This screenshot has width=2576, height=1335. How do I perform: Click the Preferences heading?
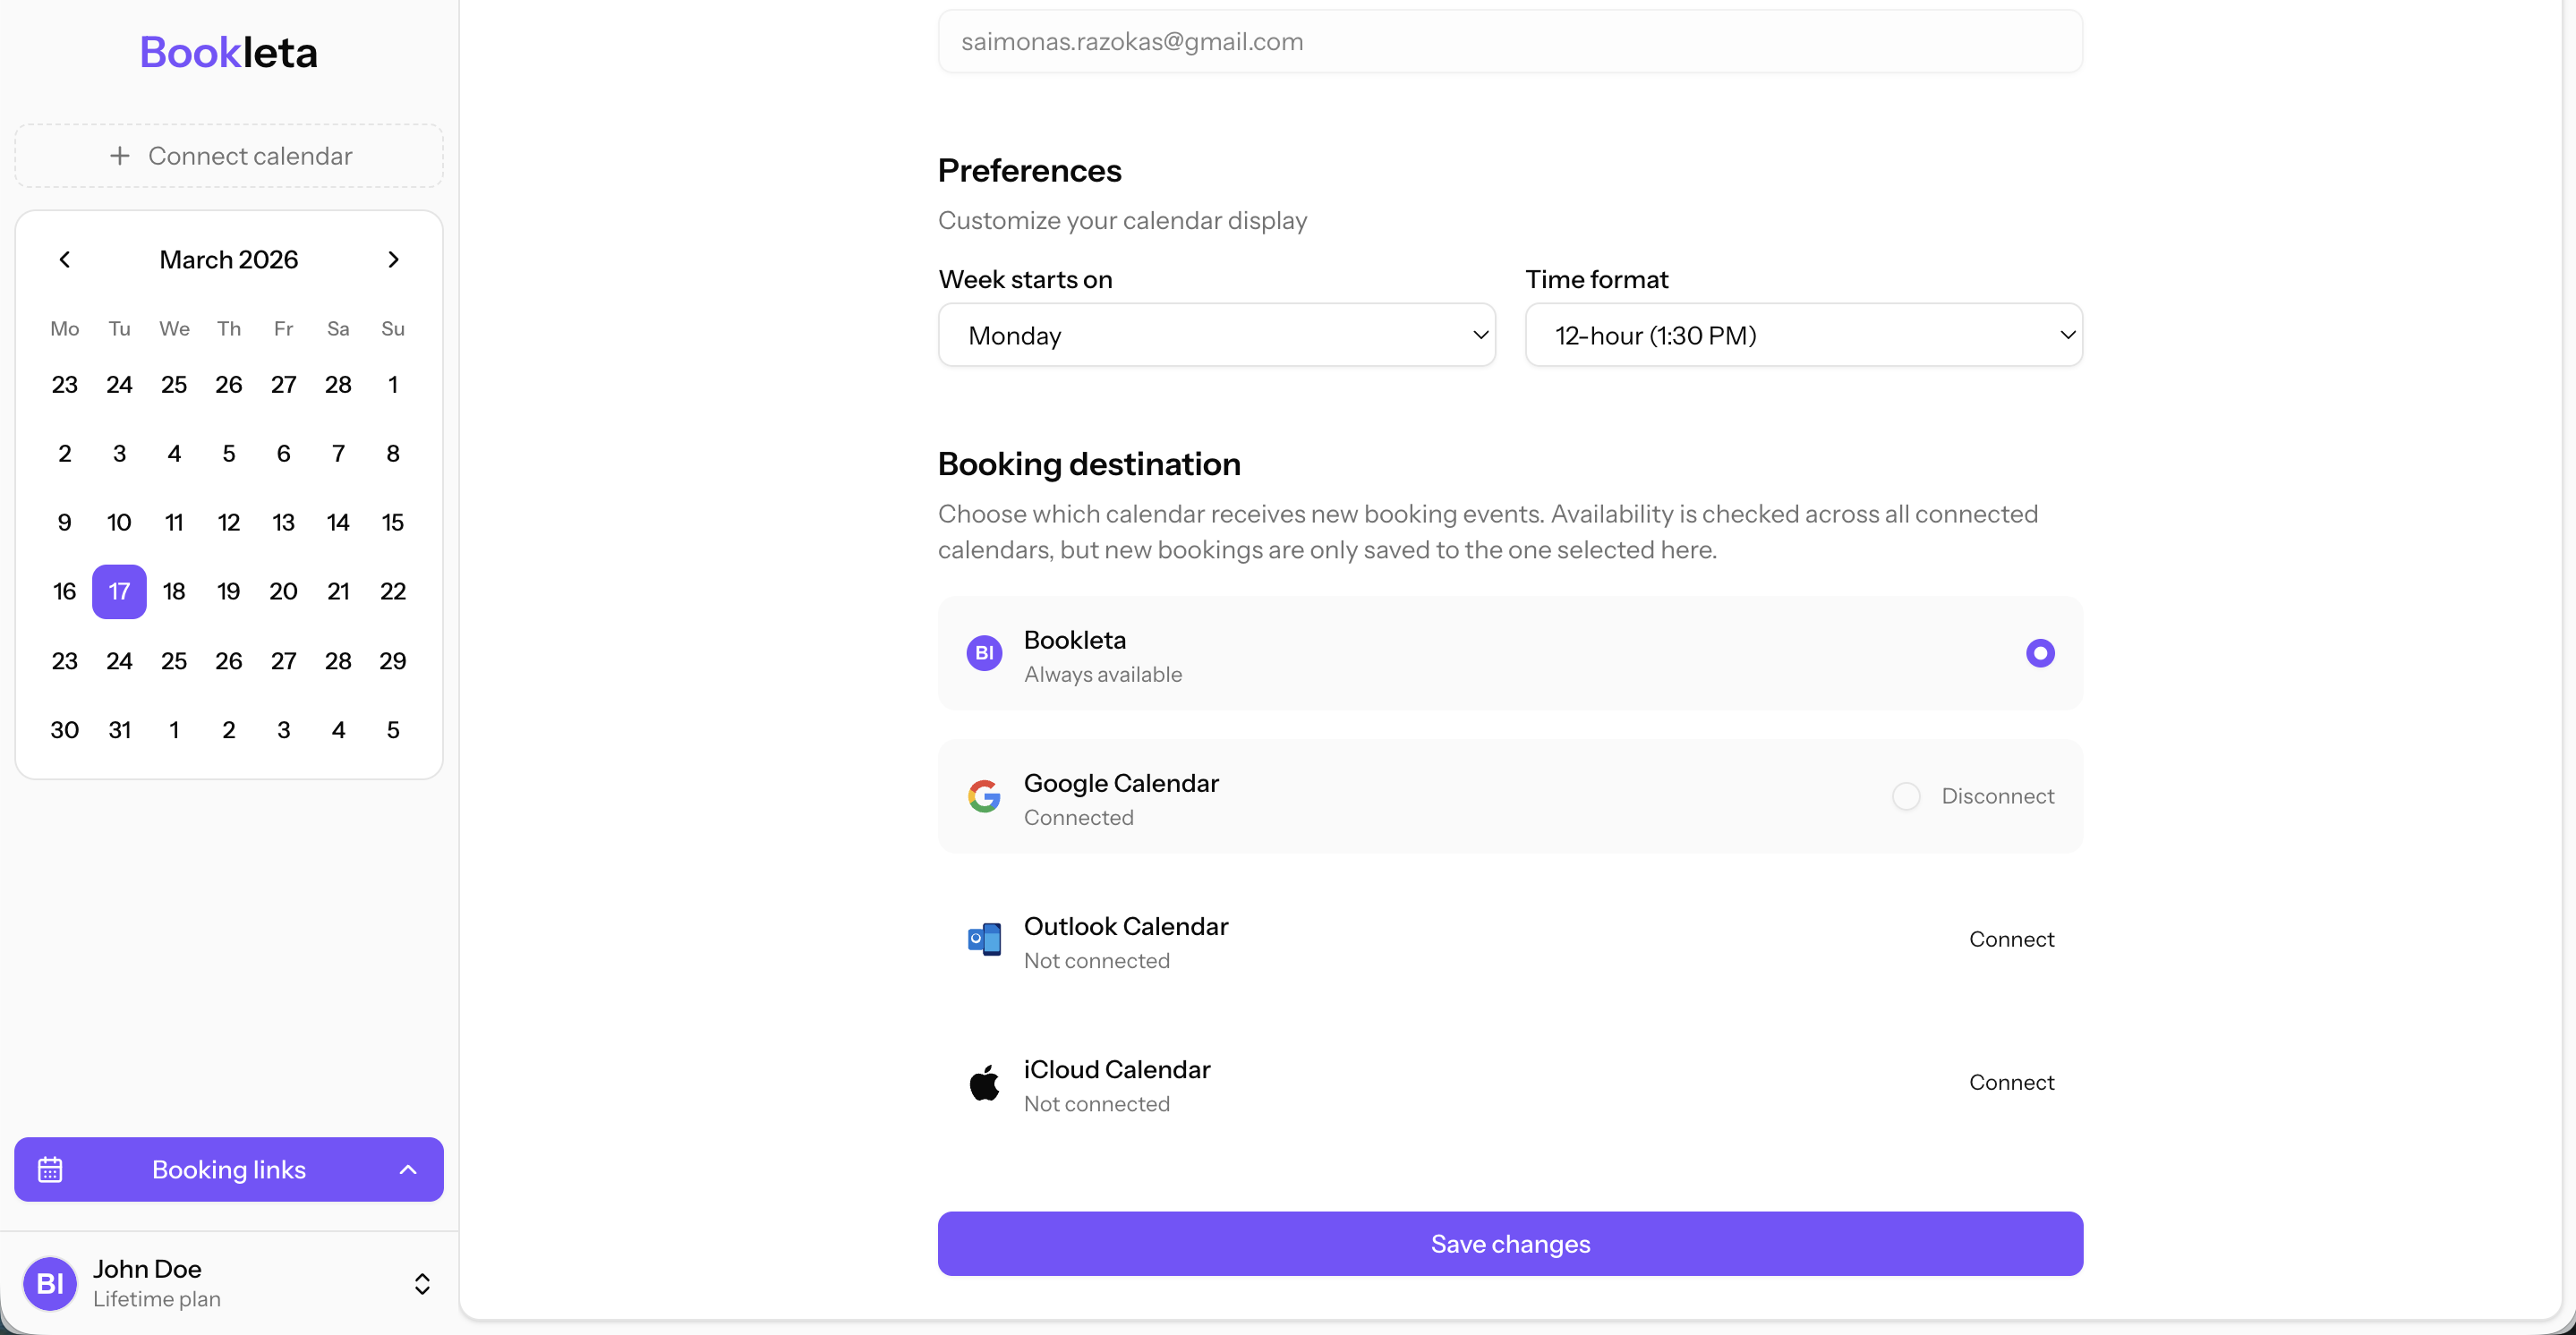(x=1030, y=171)
